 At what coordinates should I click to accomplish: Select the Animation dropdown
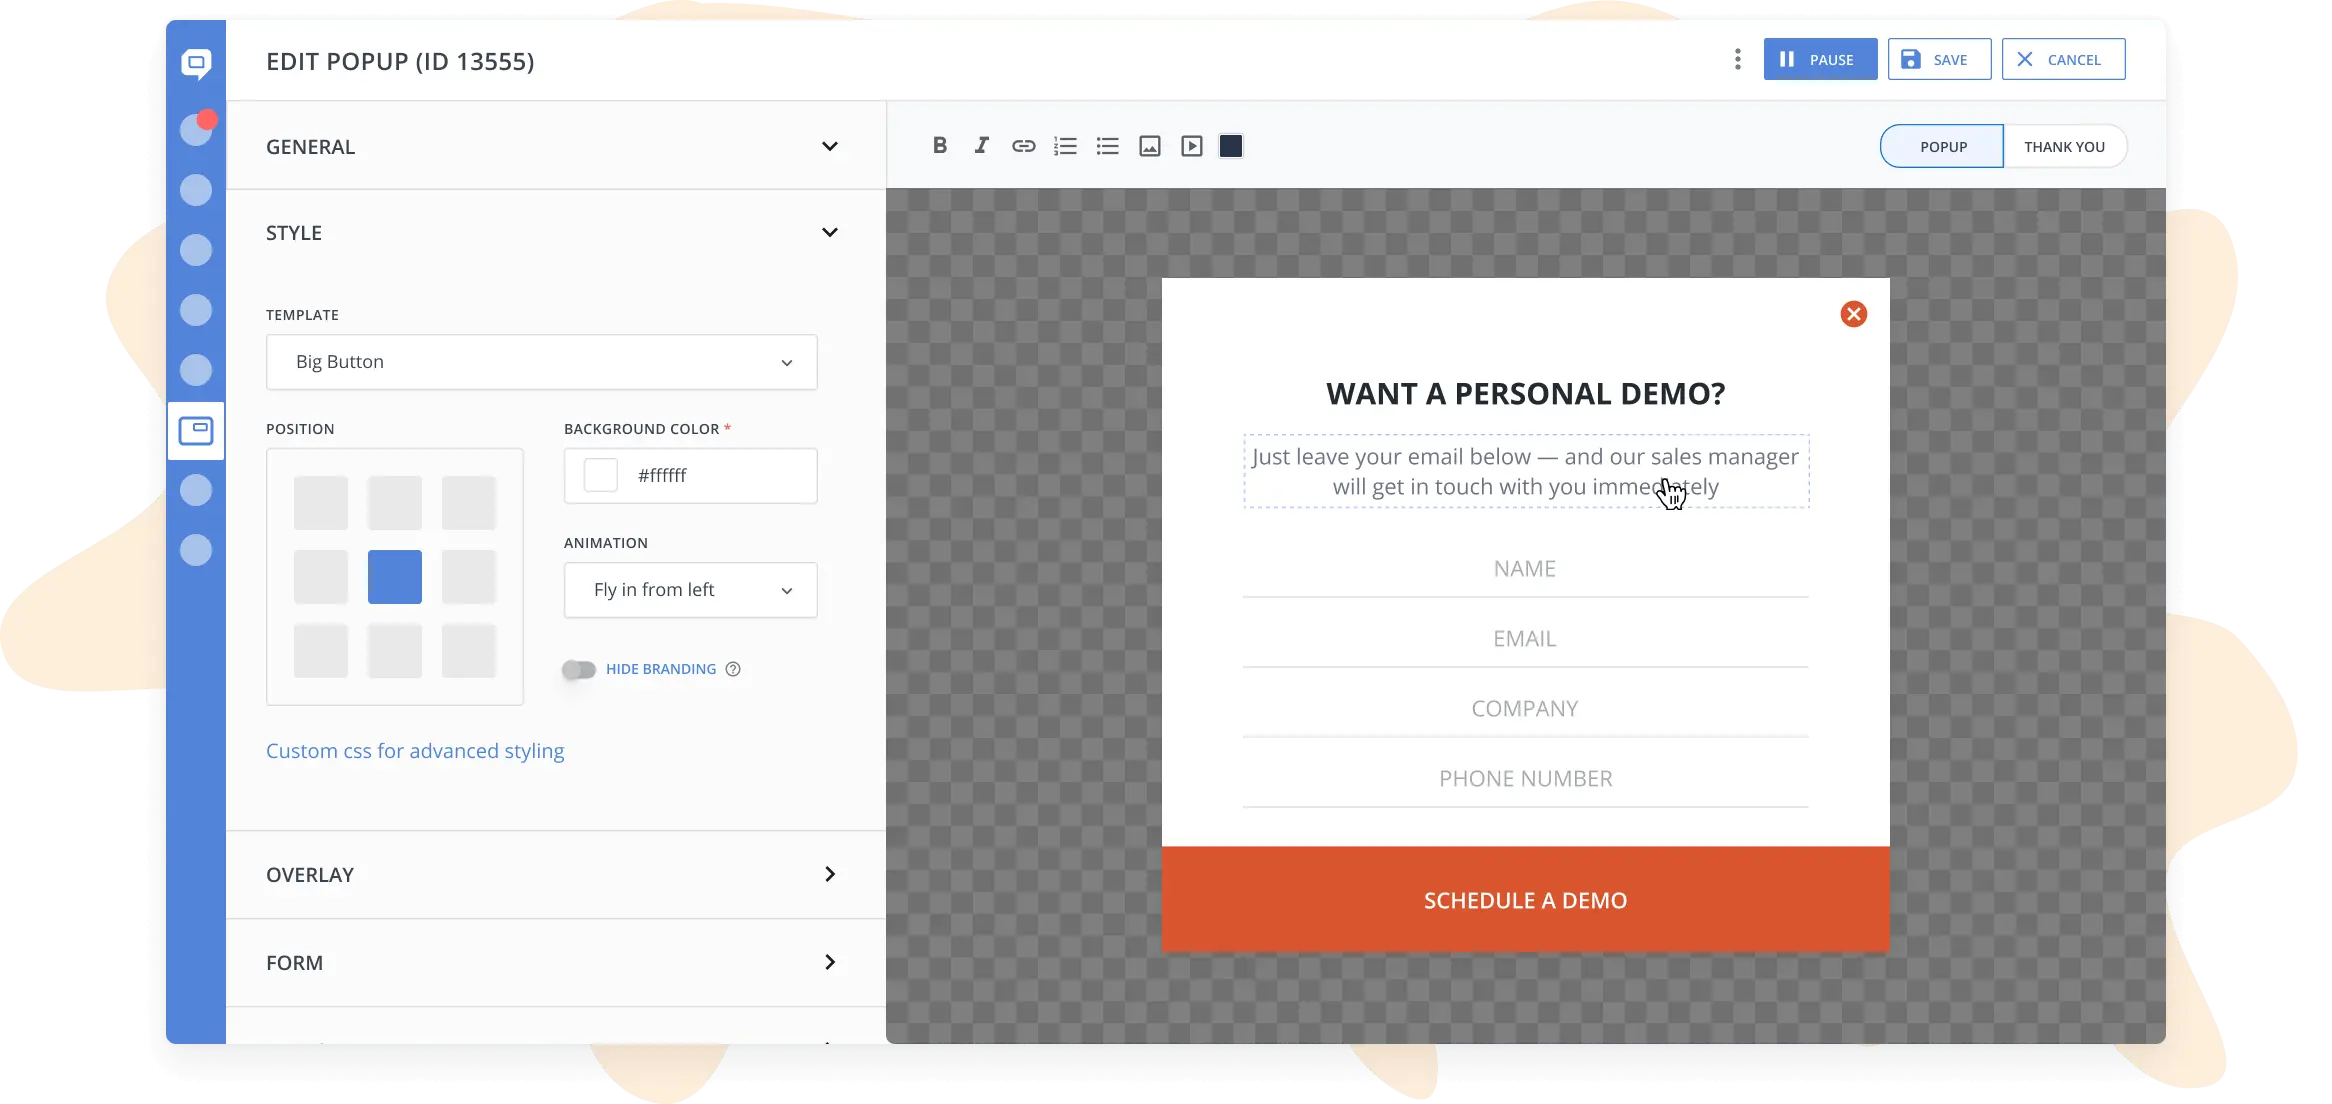[x=690, y=588]
